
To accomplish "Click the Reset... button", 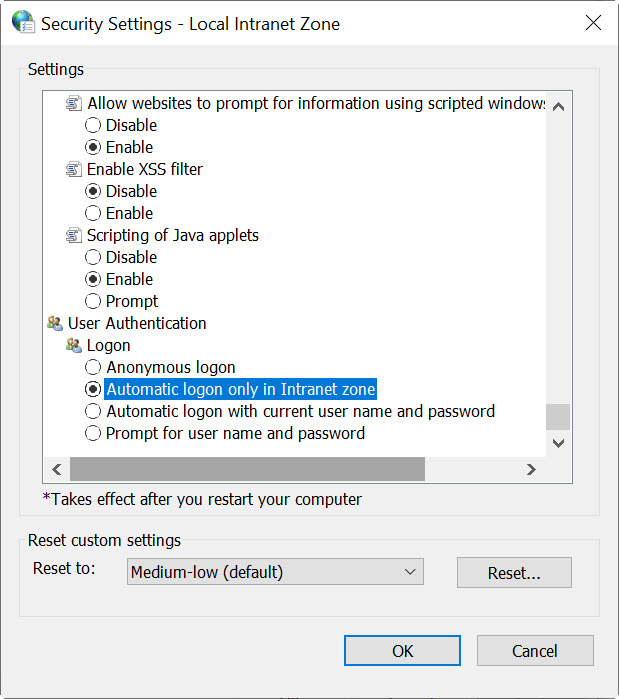I will [x=514, y=573].
